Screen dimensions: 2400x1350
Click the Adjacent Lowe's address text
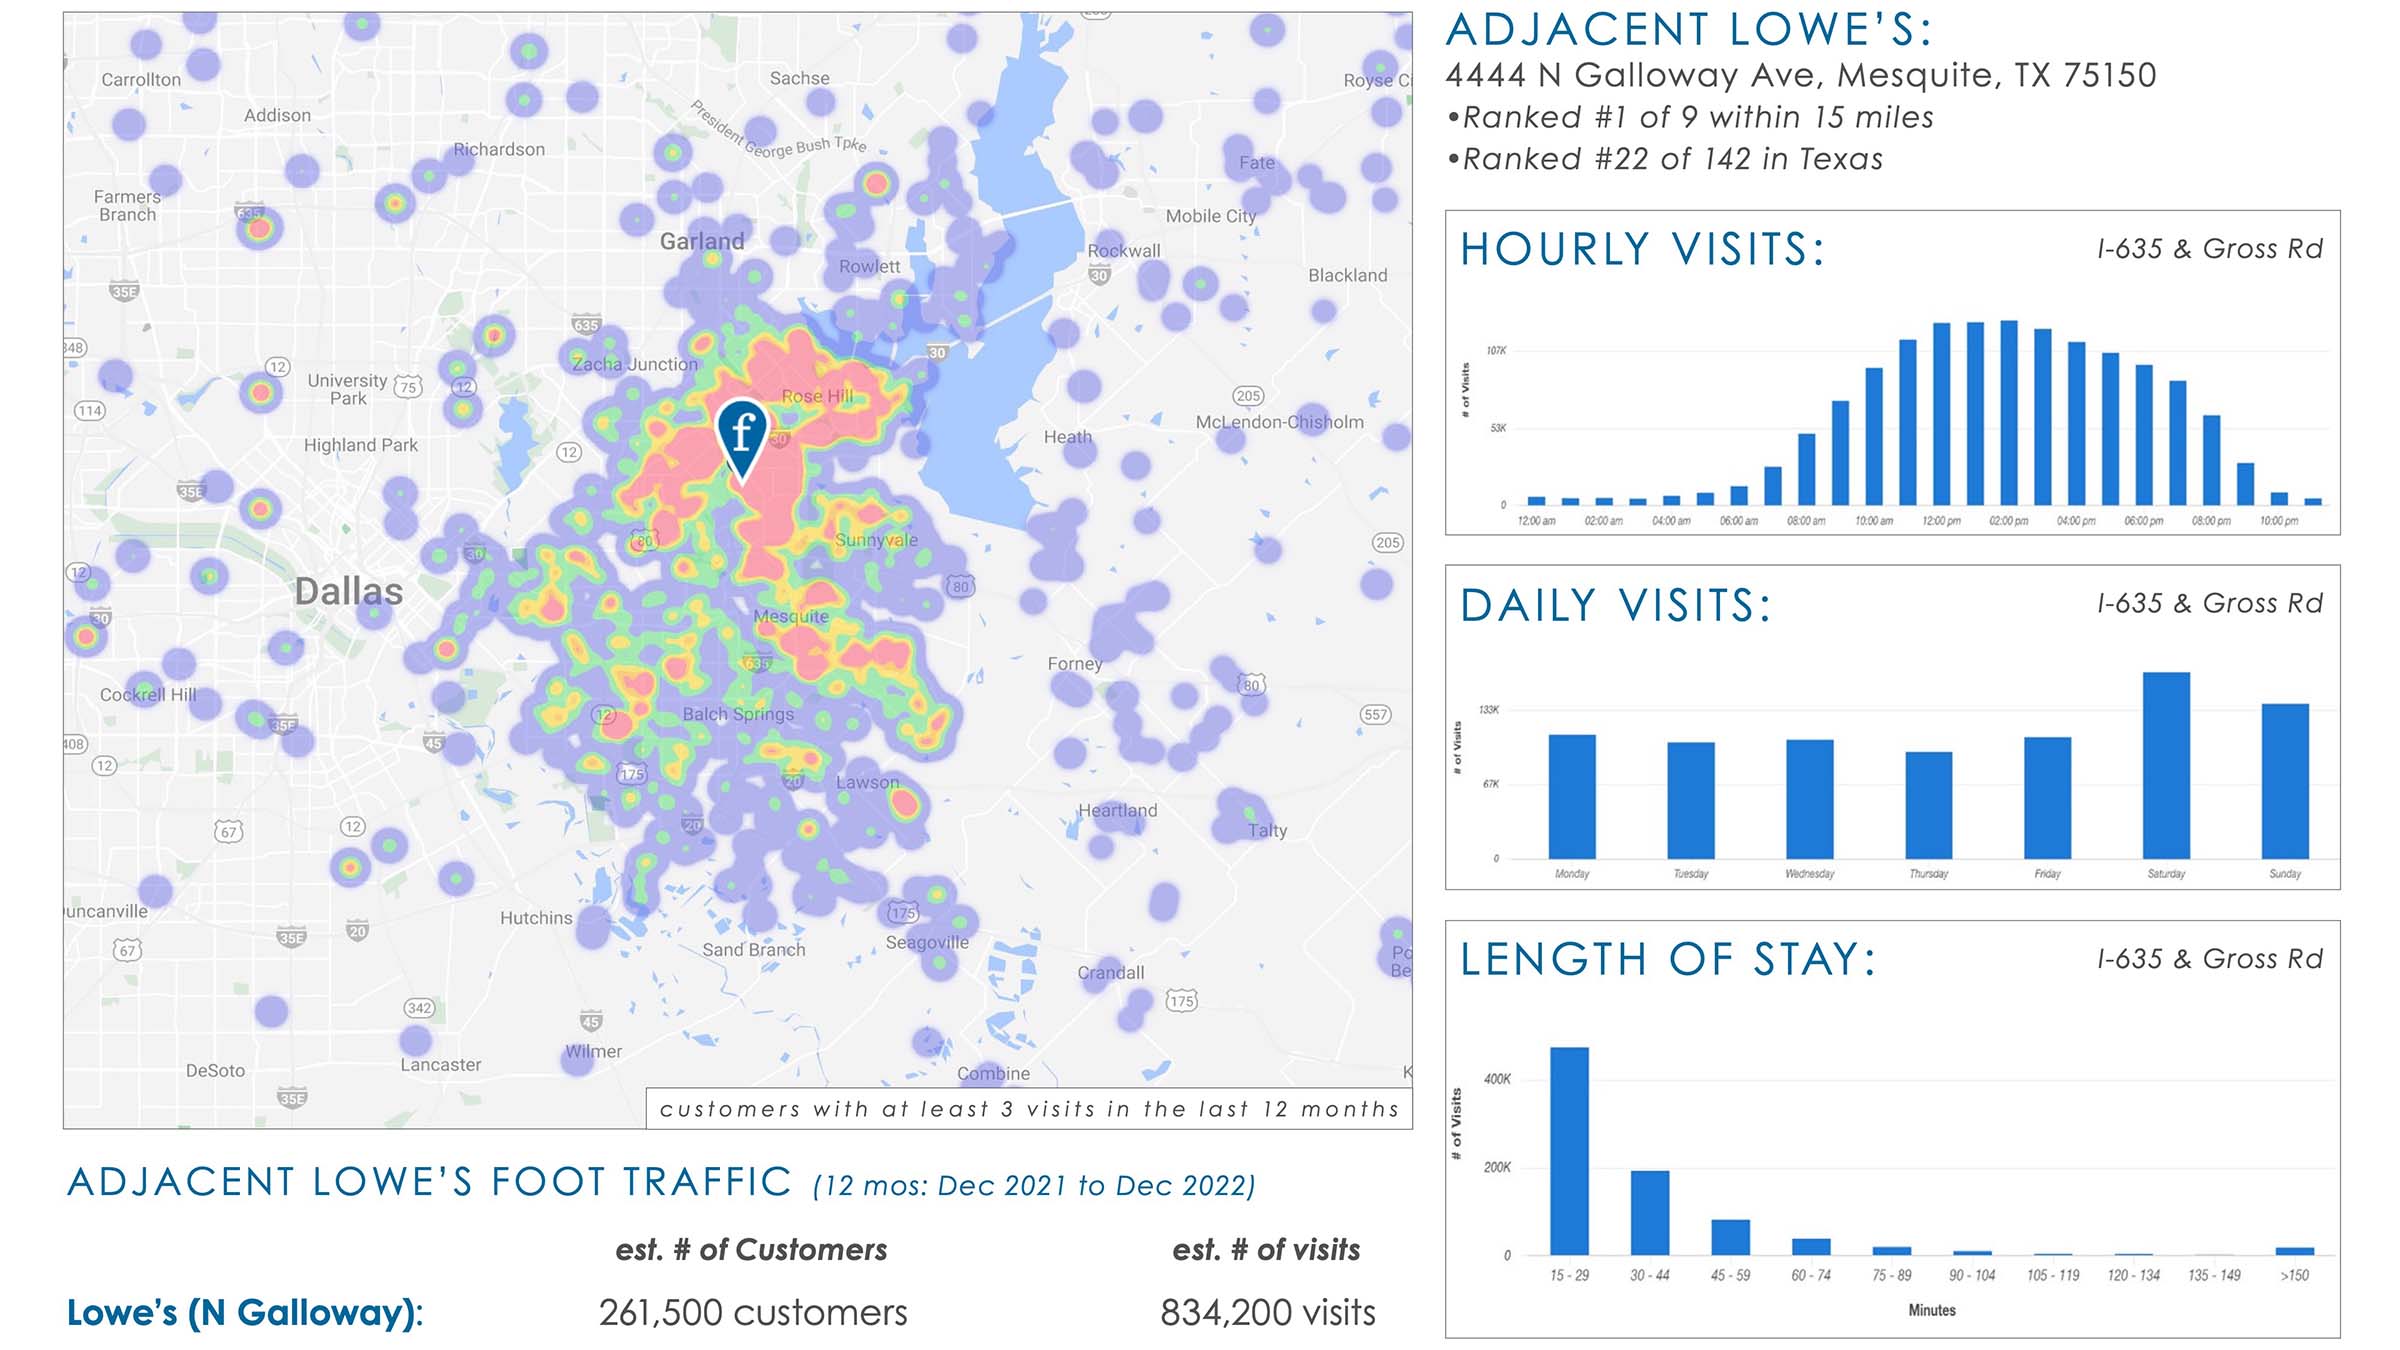[1800, 75]
